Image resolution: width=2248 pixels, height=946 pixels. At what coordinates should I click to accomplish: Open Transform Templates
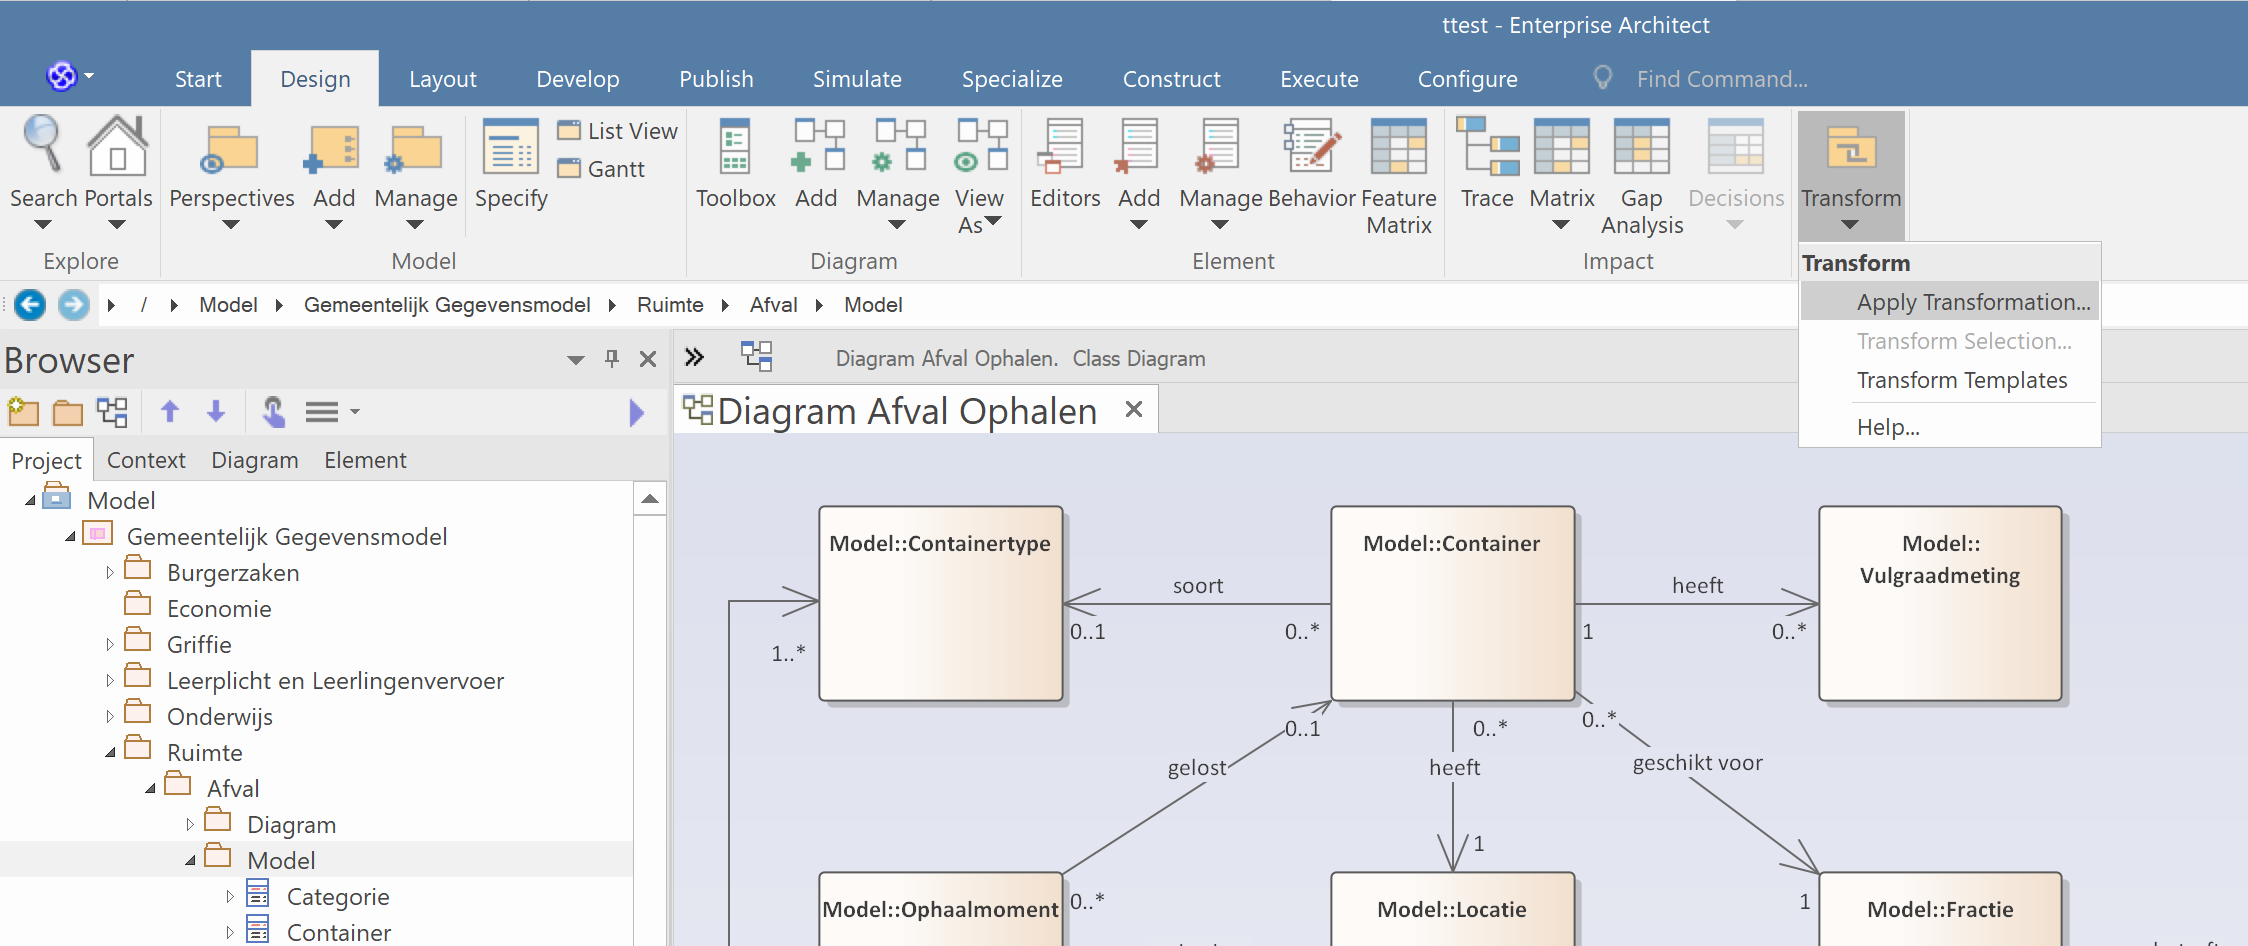[x=1961, y=380]
